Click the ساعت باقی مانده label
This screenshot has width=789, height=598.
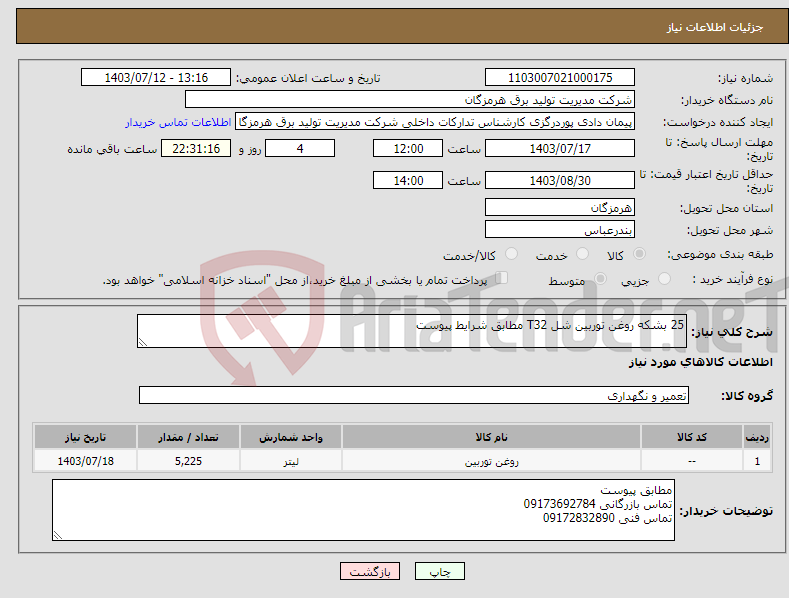(112, 150)
